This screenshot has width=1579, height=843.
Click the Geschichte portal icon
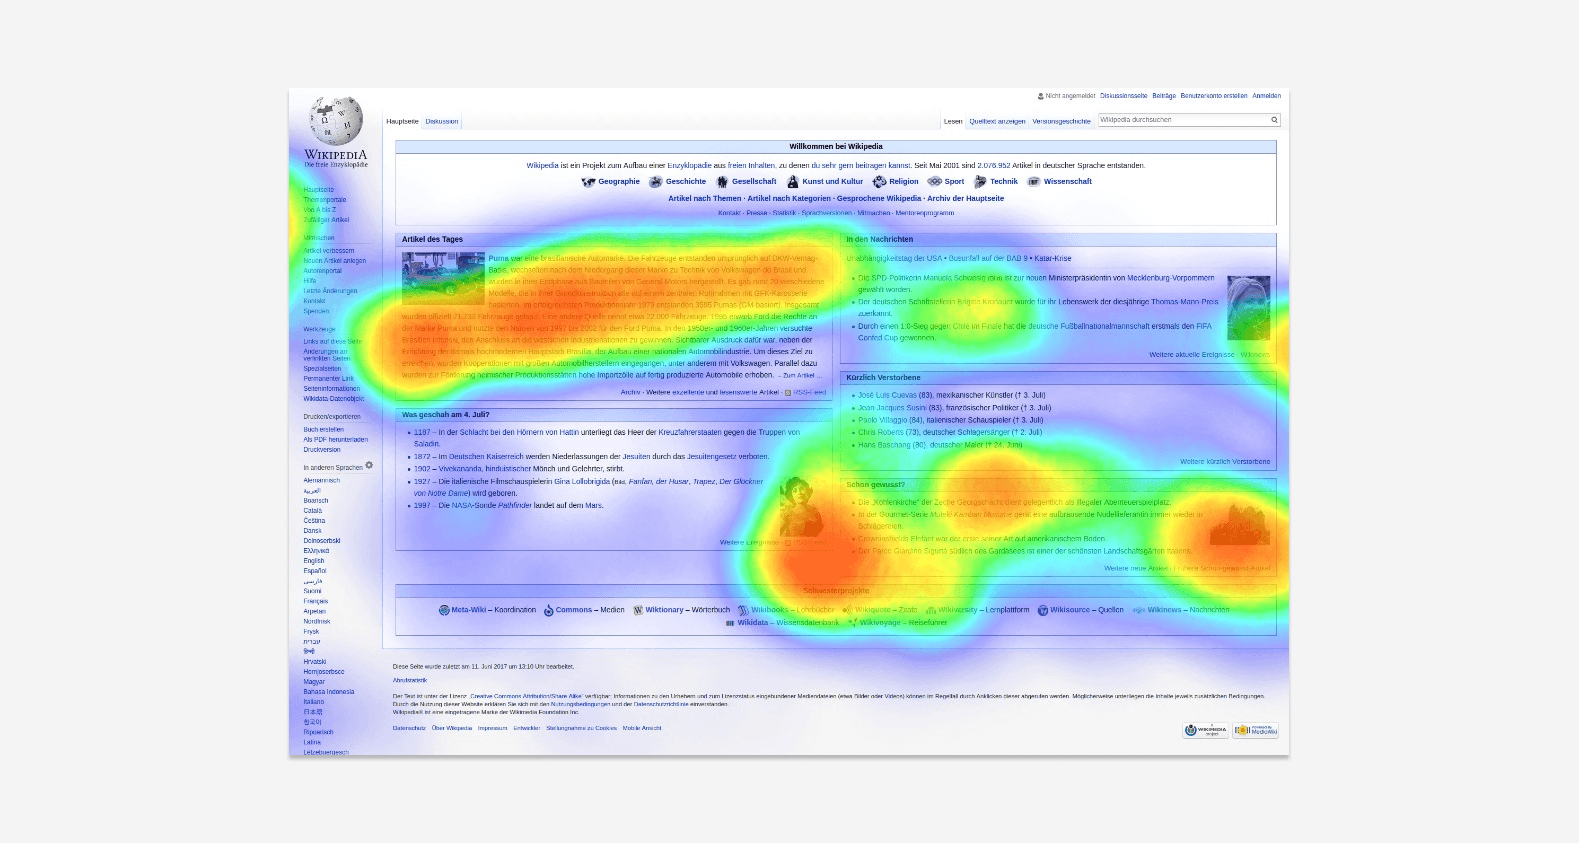(x=655, y=182)
